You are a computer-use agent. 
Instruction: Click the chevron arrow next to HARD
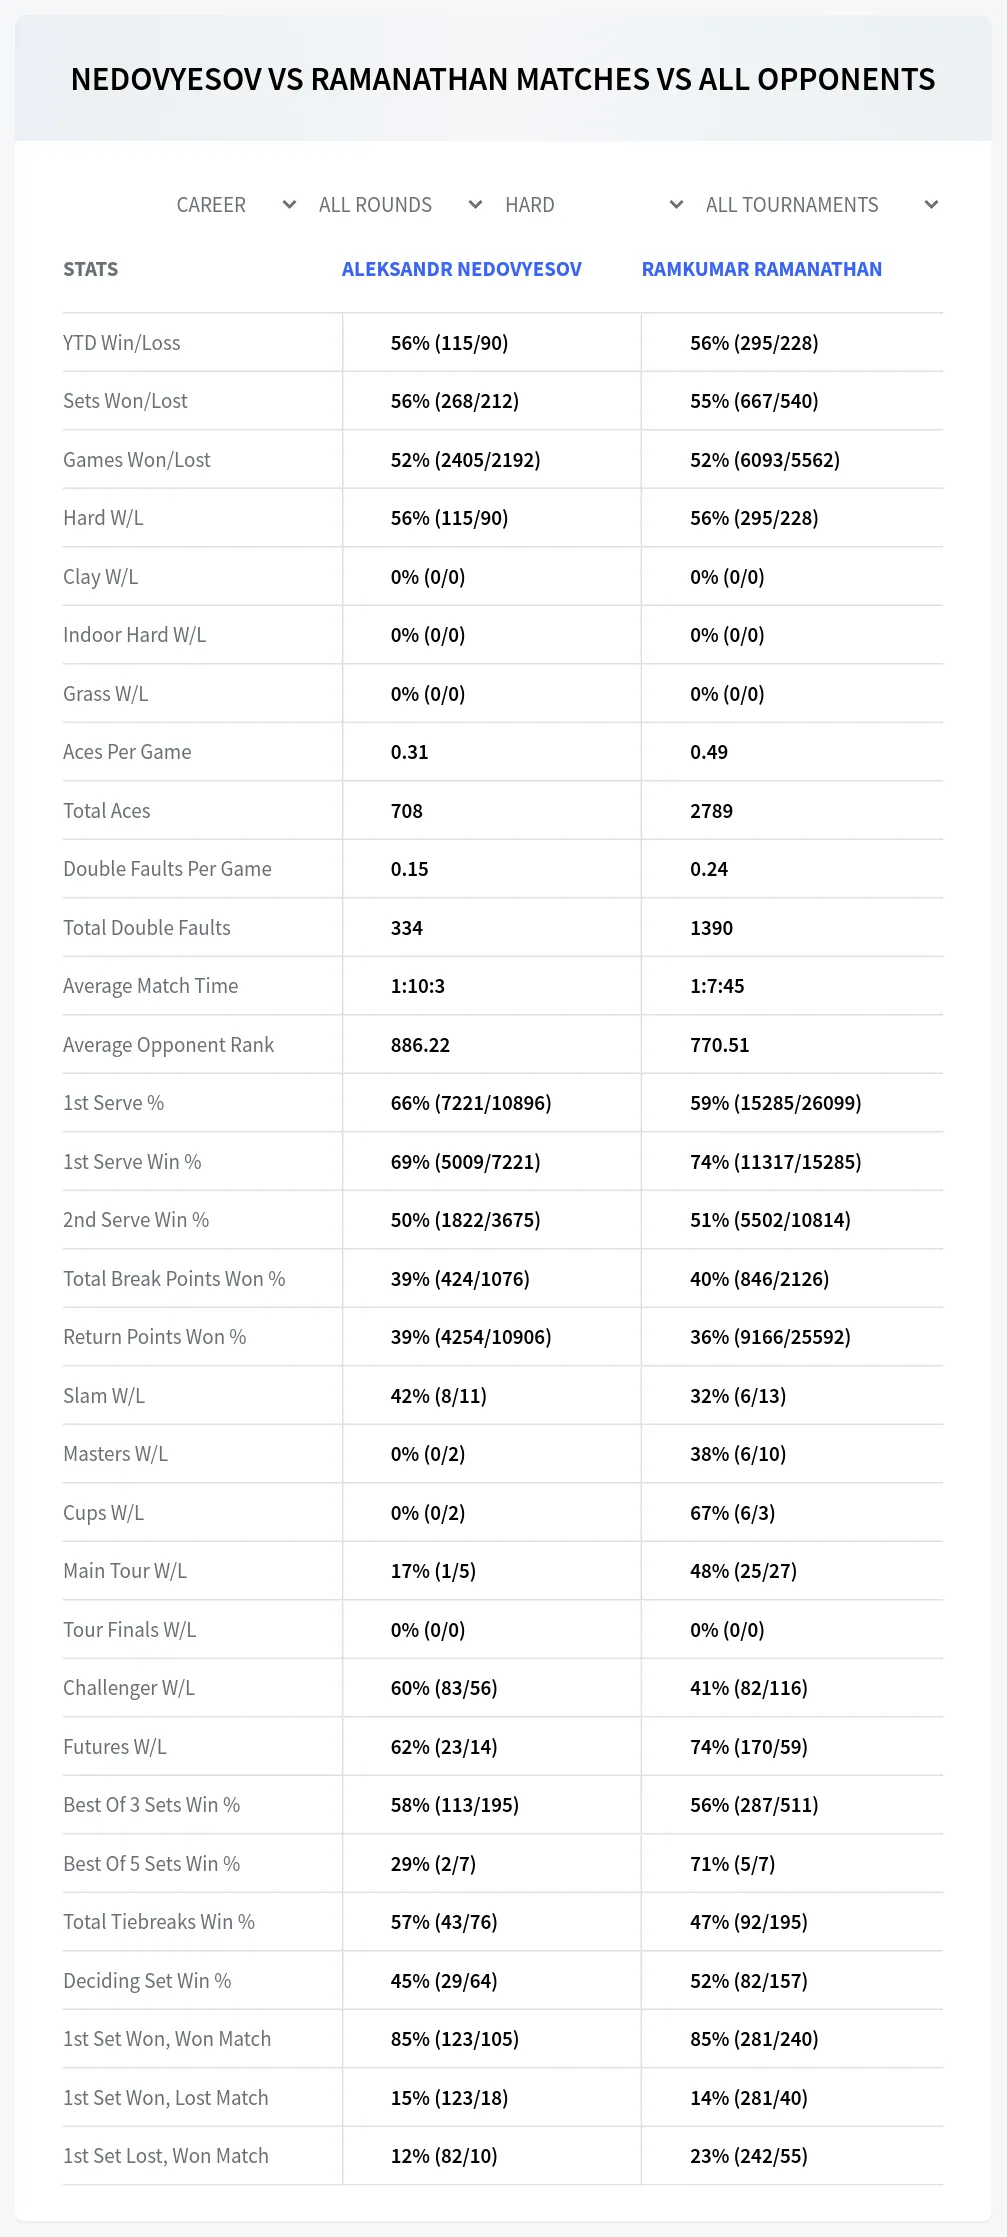pos(676,205)
